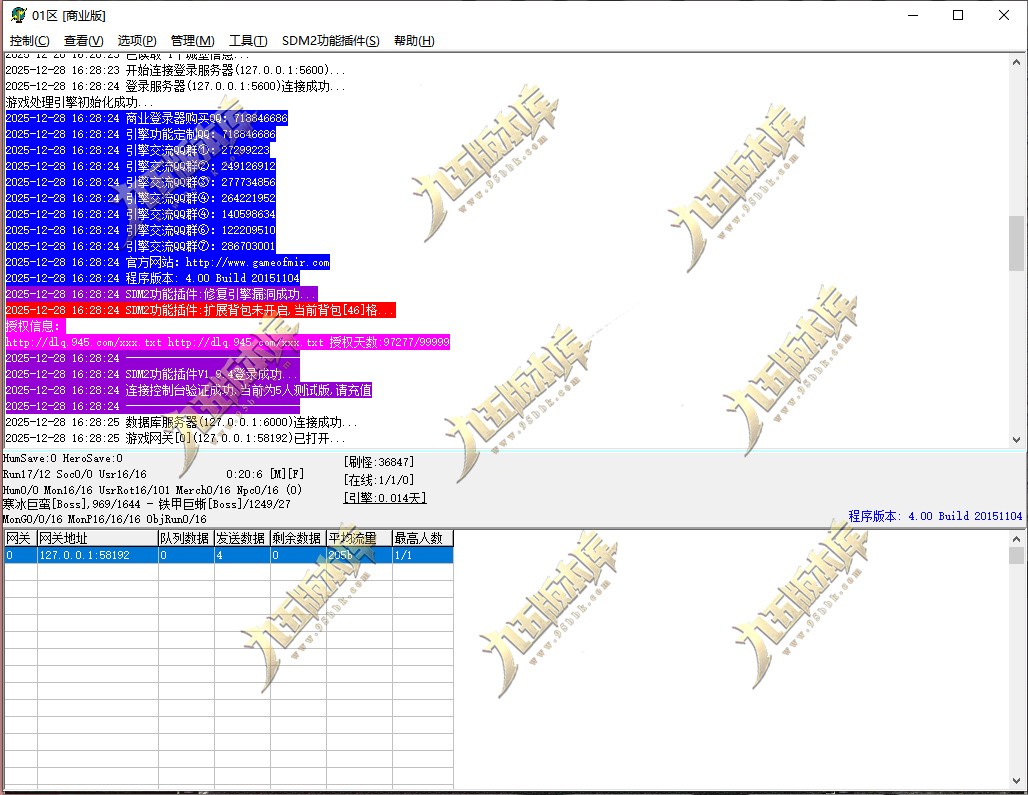The height and width of the screenshot is (795, 1028).
Task: Click the app icon in title bar
Action: (18, 15)
